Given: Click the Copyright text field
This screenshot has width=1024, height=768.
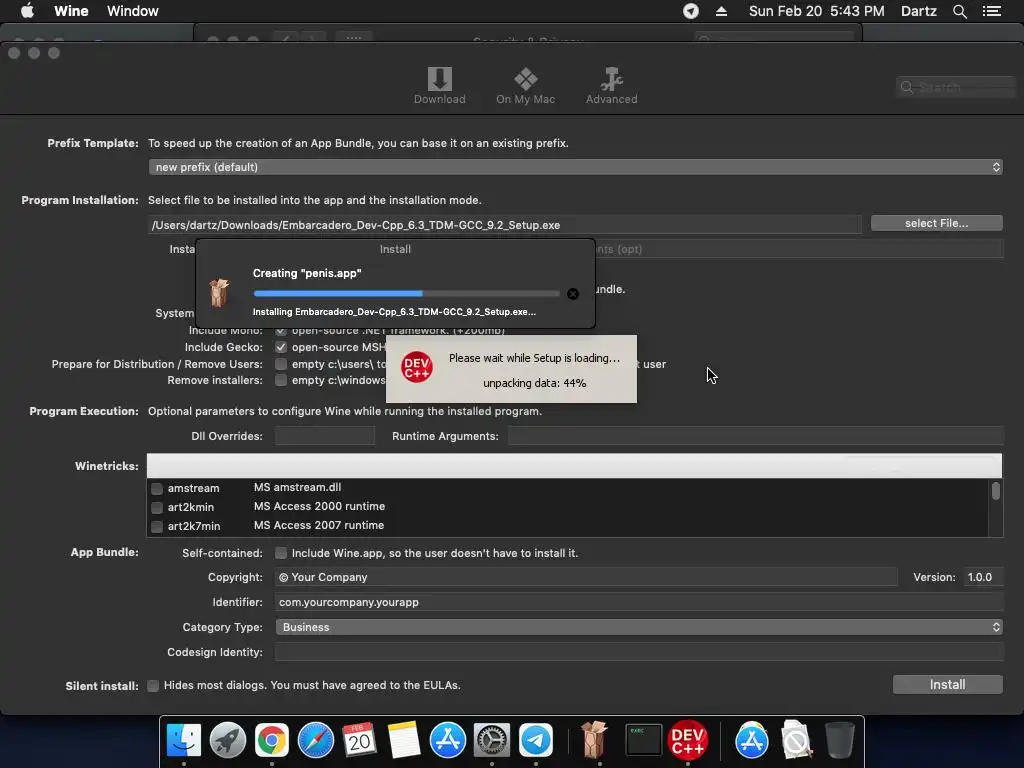Looking at the screenshot, I should [x=586, y=577].
